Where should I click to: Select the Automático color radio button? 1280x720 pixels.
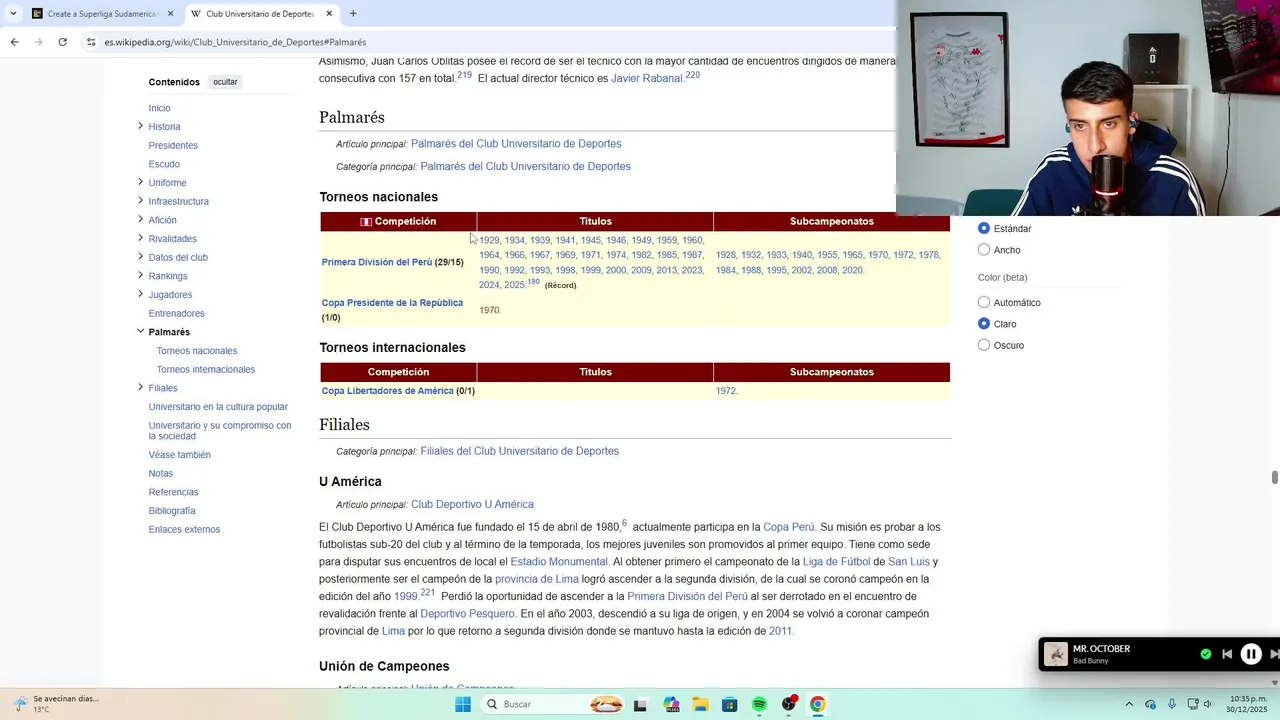[984, 302]
